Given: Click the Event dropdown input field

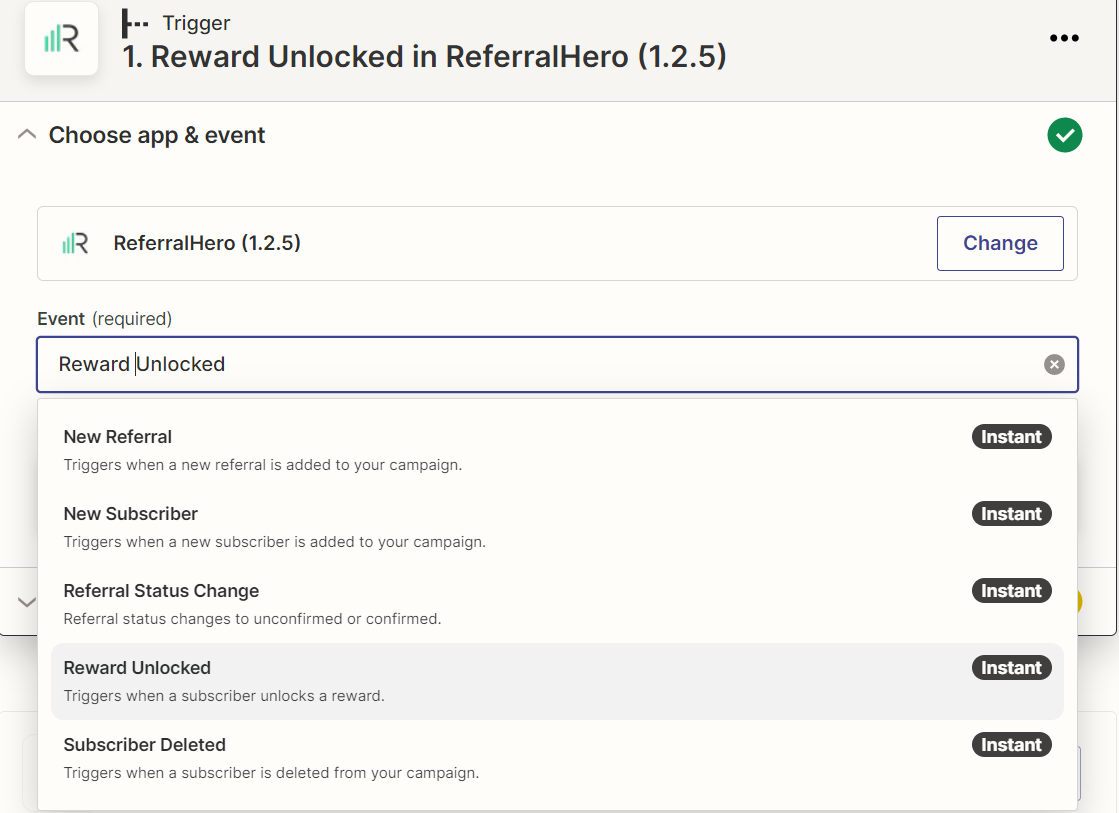Looking at the screenshot, I should pyautogui.click(x=540, y=365).
